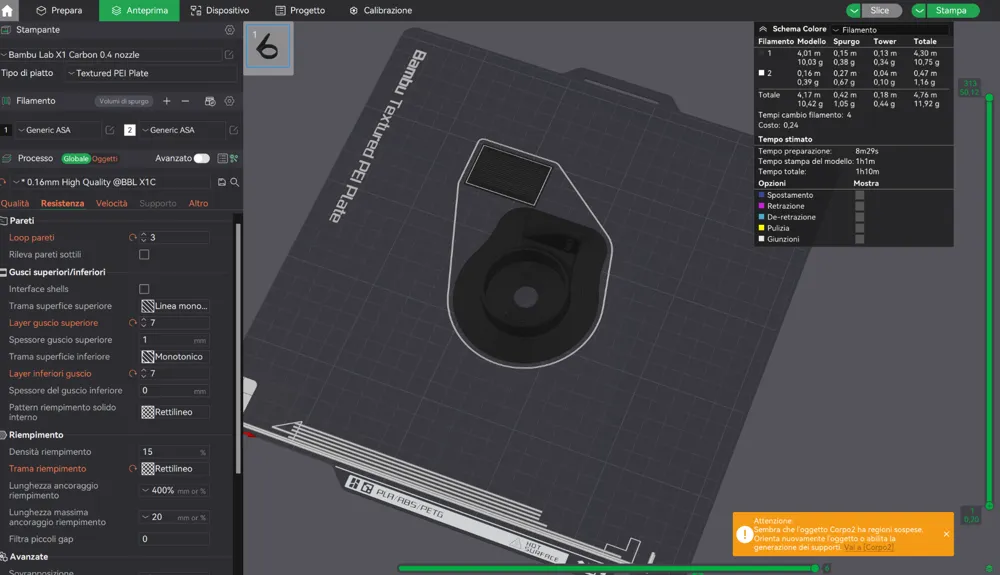
Task: Select plate 1 thumbnail
Action: (x=268, y=46)
